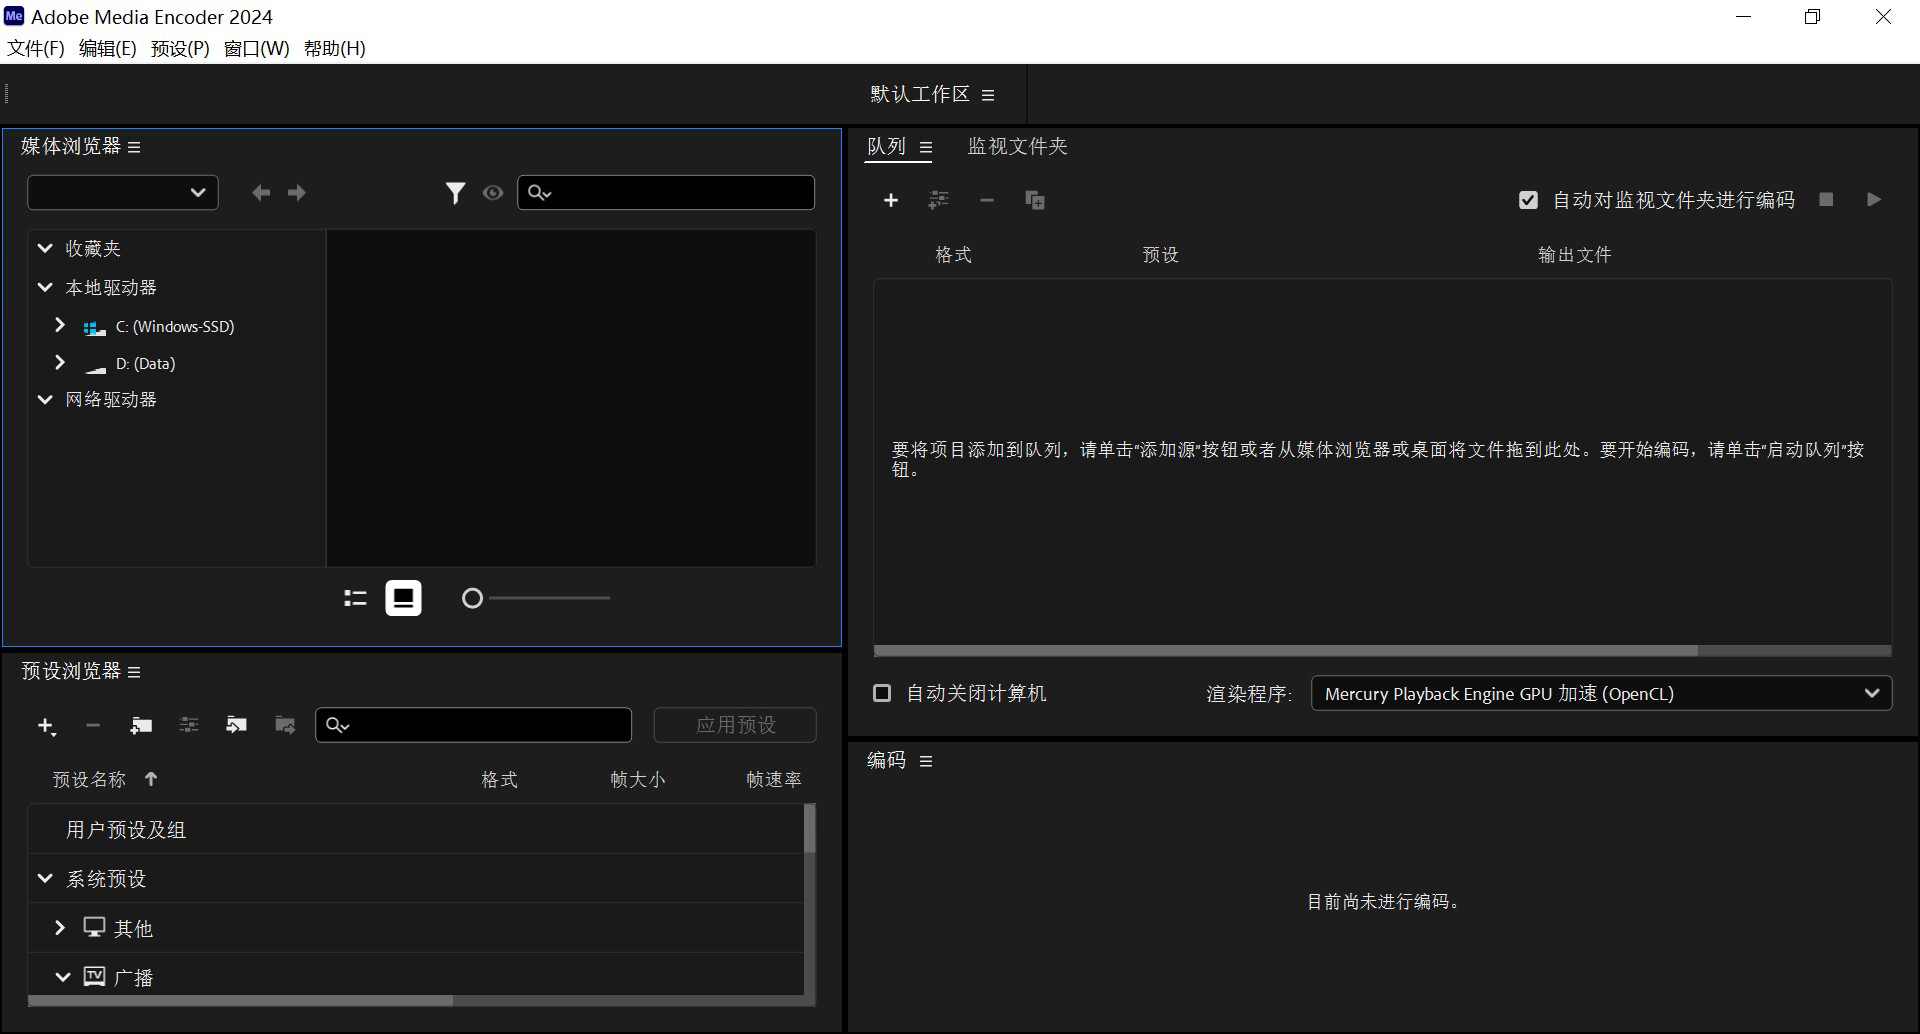Open the 帮助(H) menu

[335, 48]
